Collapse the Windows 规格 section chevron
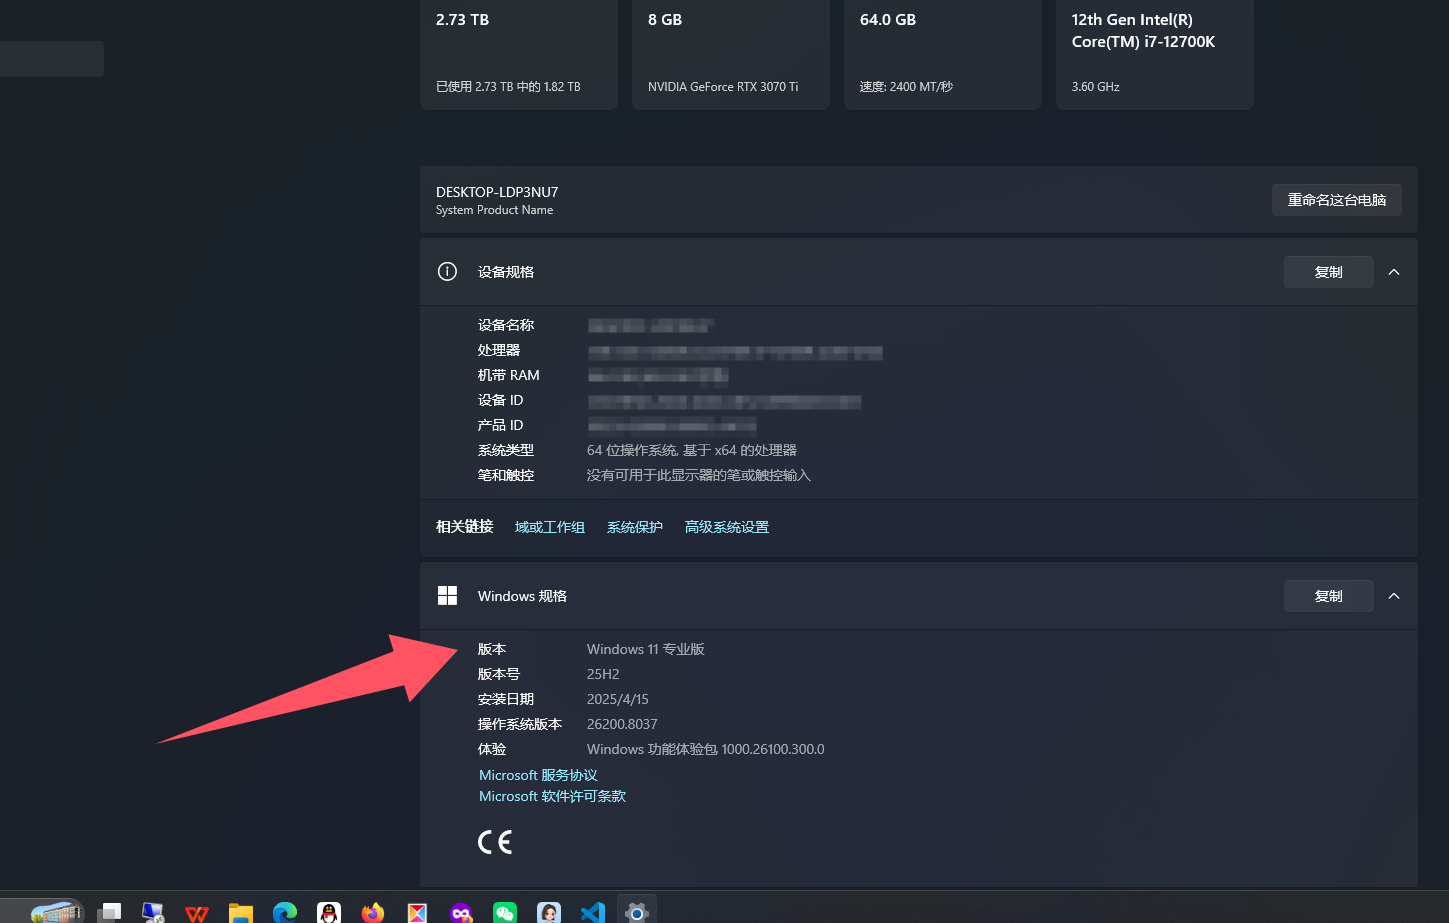Image resolution: width=1449 pixels, height=923 pixels. coord(1394,596)
